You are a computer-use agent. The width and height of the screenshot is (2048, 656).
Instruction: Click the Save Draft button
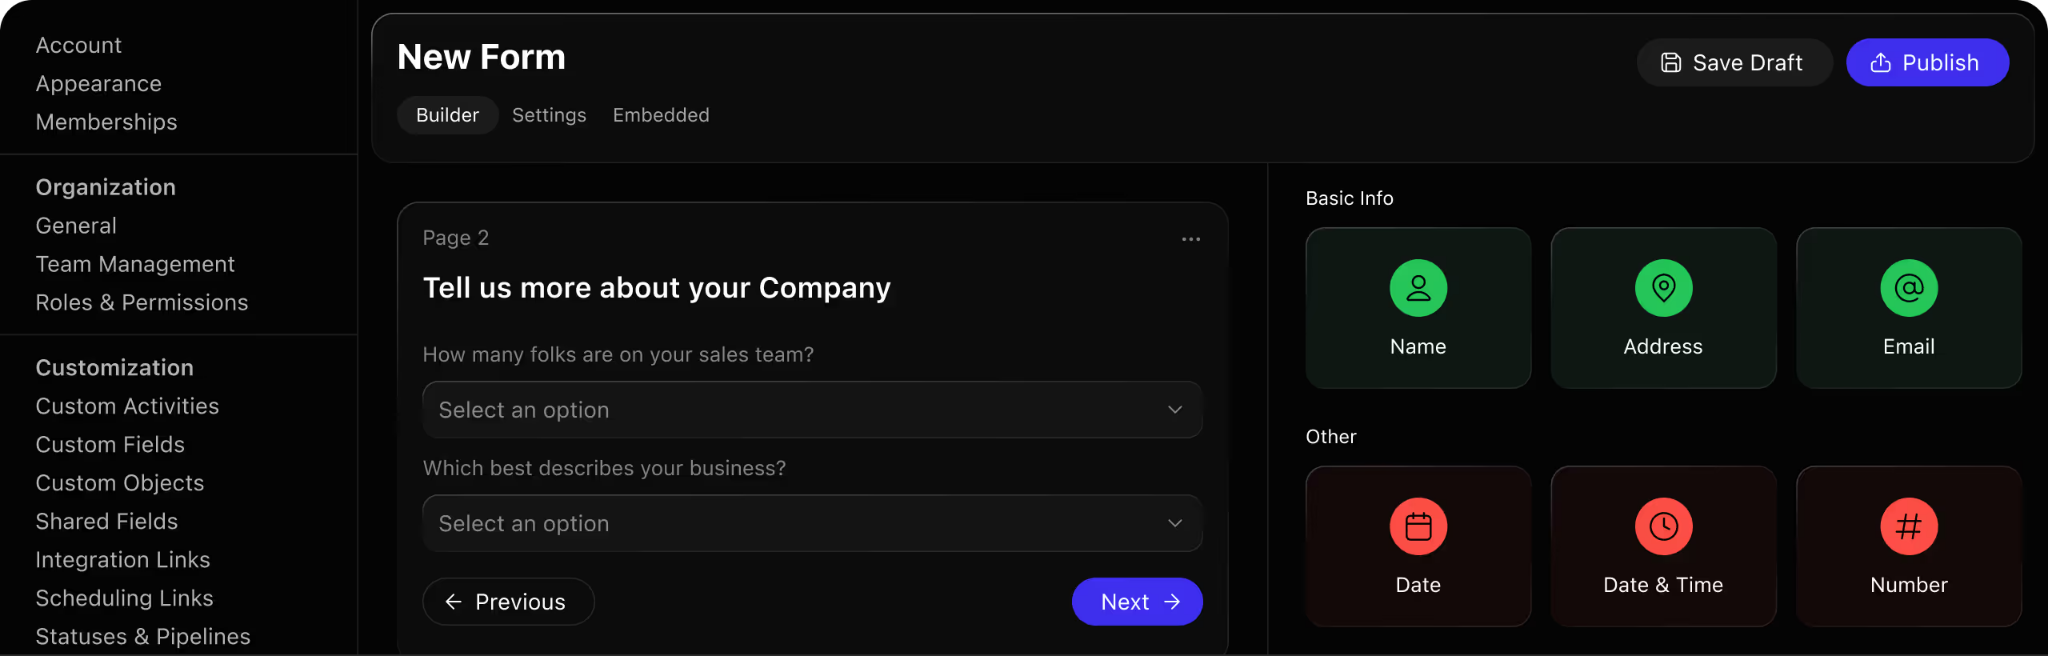click(x=1734, y=62)
